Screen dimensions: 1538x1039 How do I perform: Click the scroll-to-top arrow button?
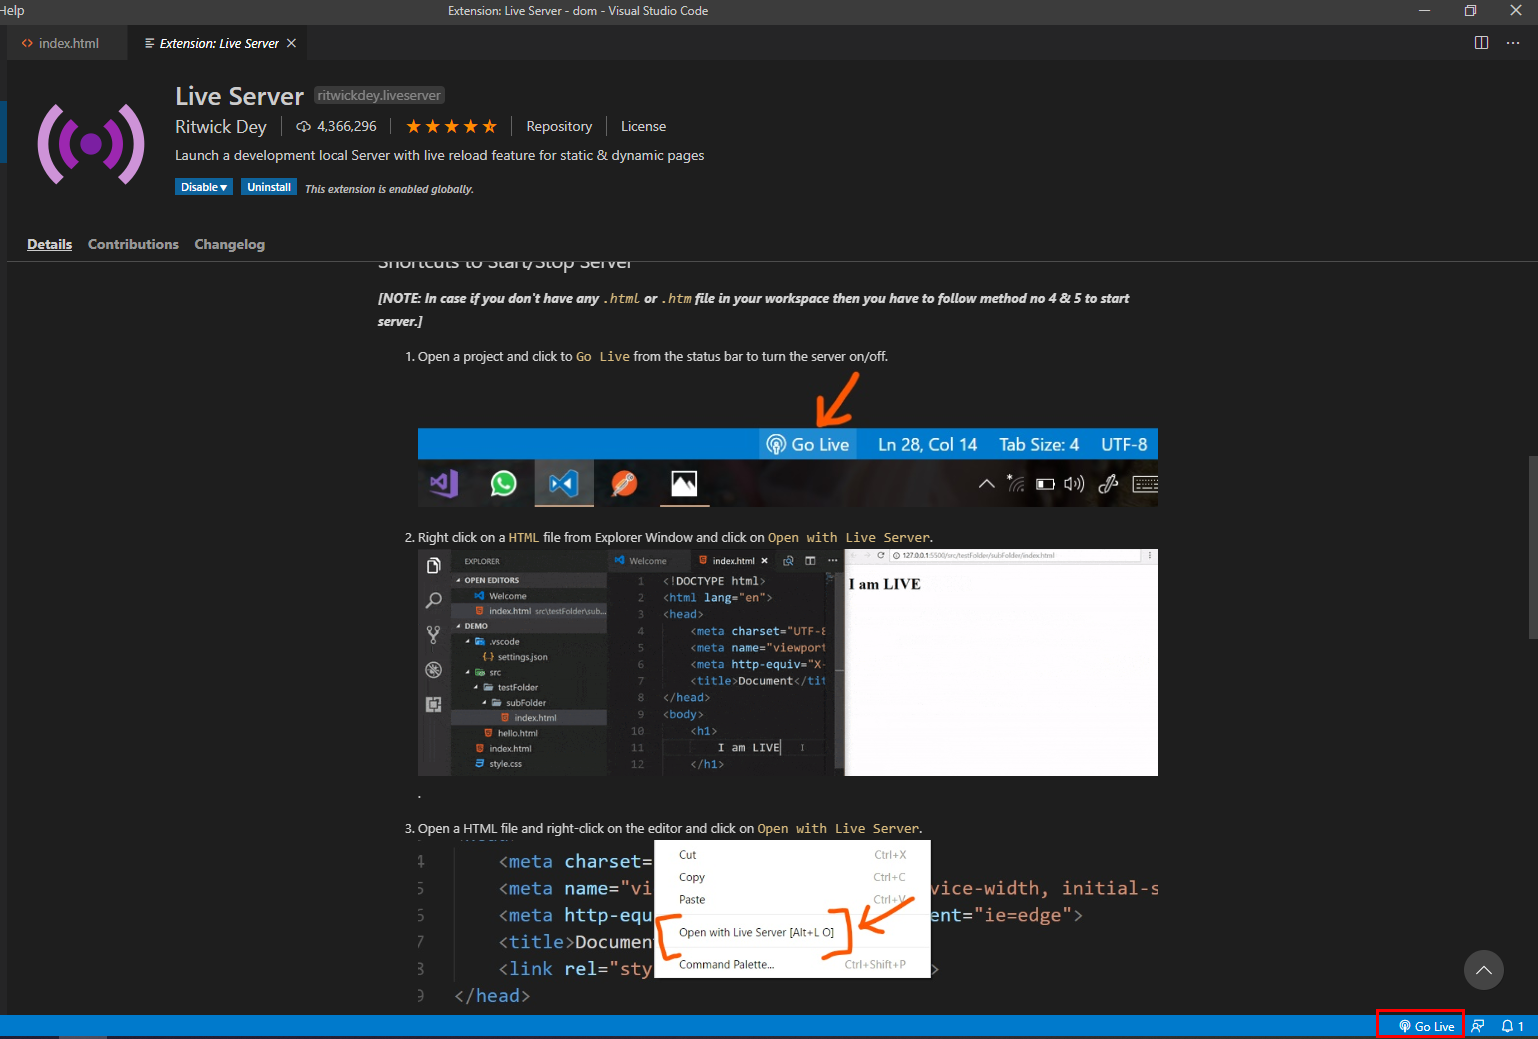[x=1484, y=970]
